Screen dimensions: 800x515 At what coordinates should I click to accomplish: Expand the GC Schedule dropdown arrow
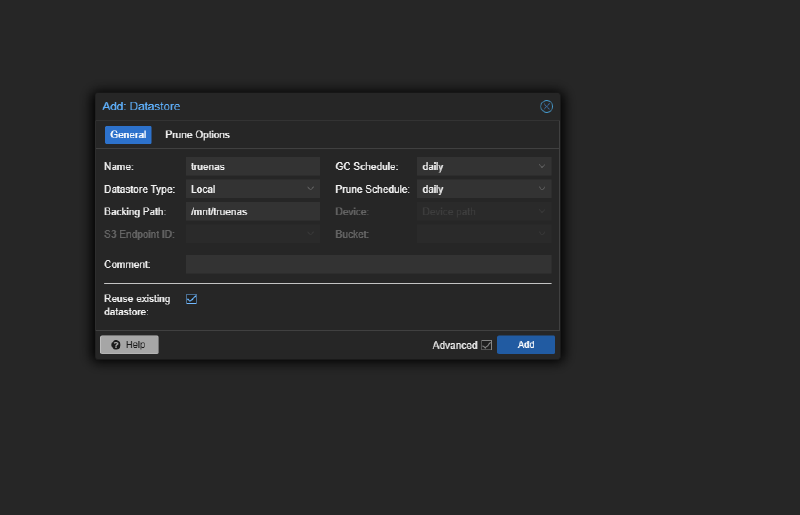541,166
